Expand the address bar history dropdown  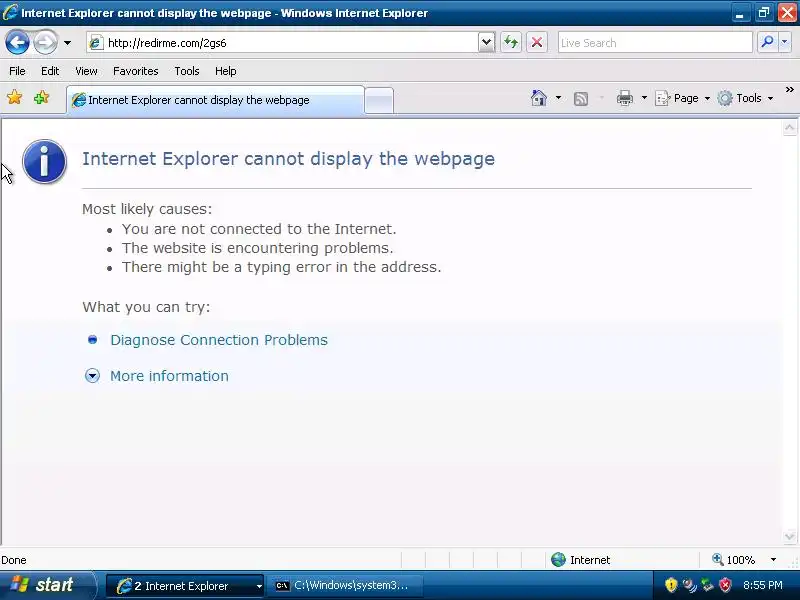487,42
